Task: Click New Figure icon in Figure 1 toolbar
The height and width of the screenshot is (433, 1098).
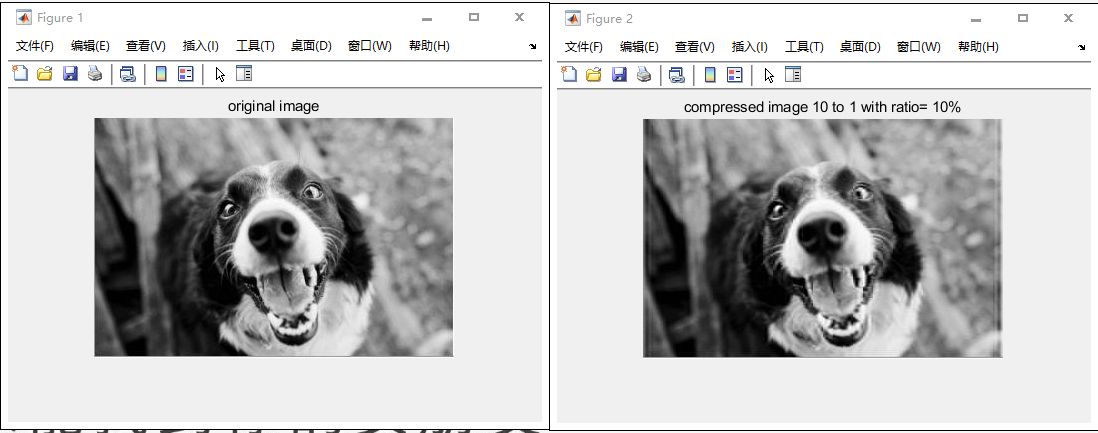Action: coord(20,73)
